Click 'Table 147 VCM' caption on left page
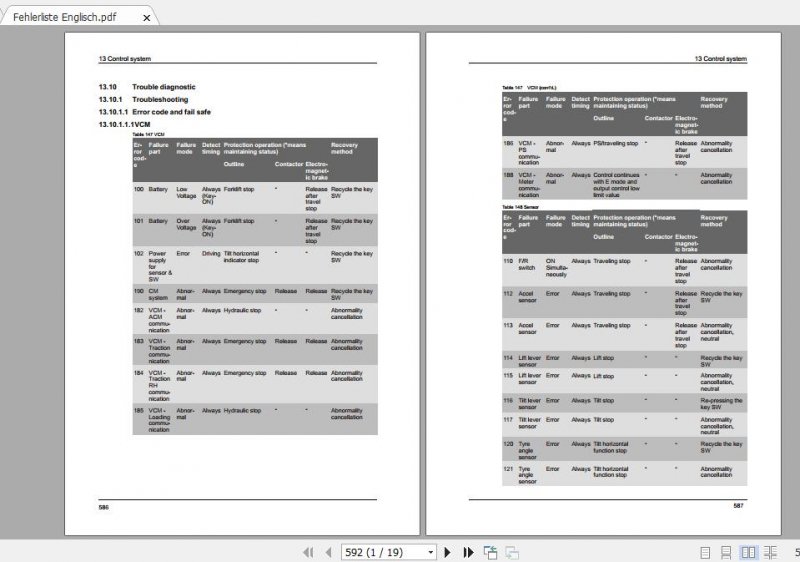The image size is (800, 562). (148, 135)
